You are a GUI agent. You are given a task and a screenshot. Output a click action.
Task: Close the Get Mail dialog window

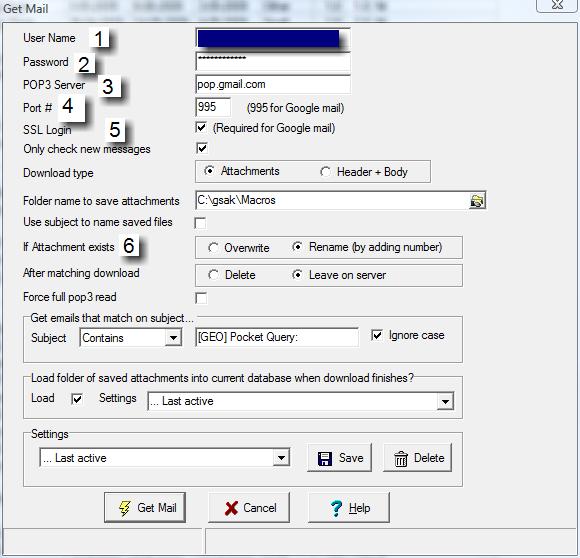coord(557,5)
